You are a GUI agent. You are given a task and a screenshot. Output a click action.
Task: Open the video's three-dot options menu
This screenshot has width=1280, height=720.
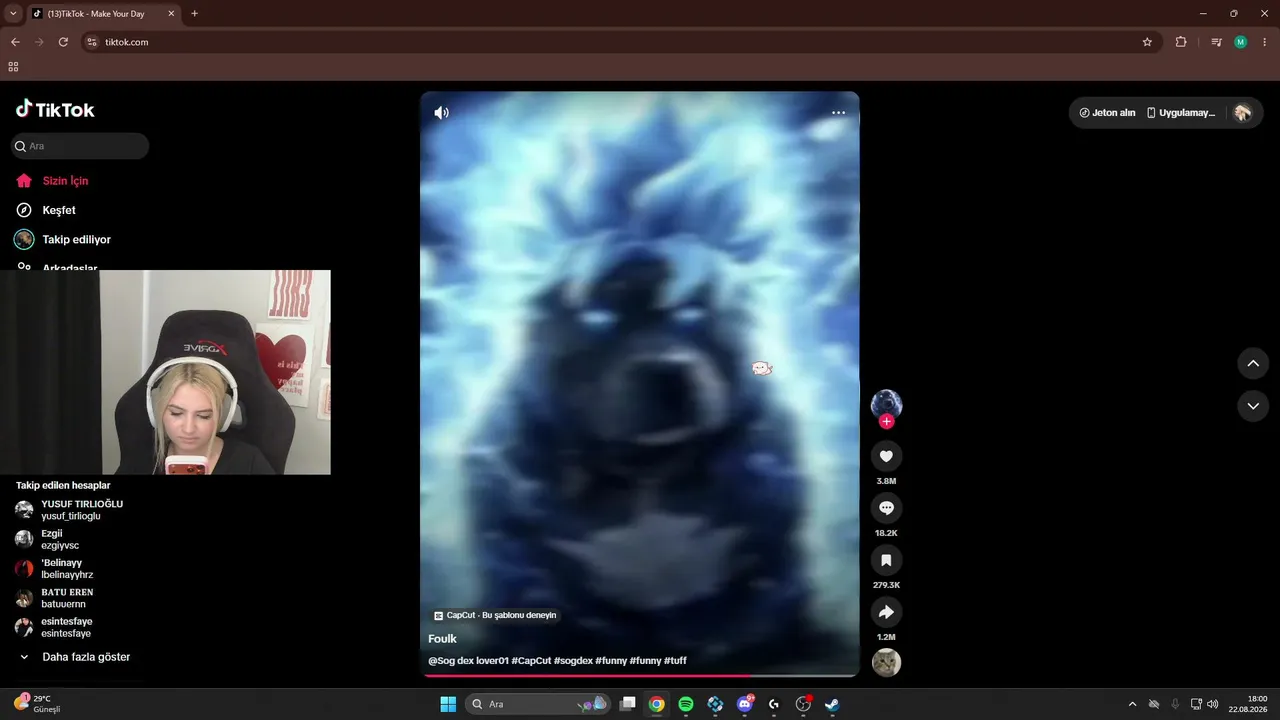(838, 112)
